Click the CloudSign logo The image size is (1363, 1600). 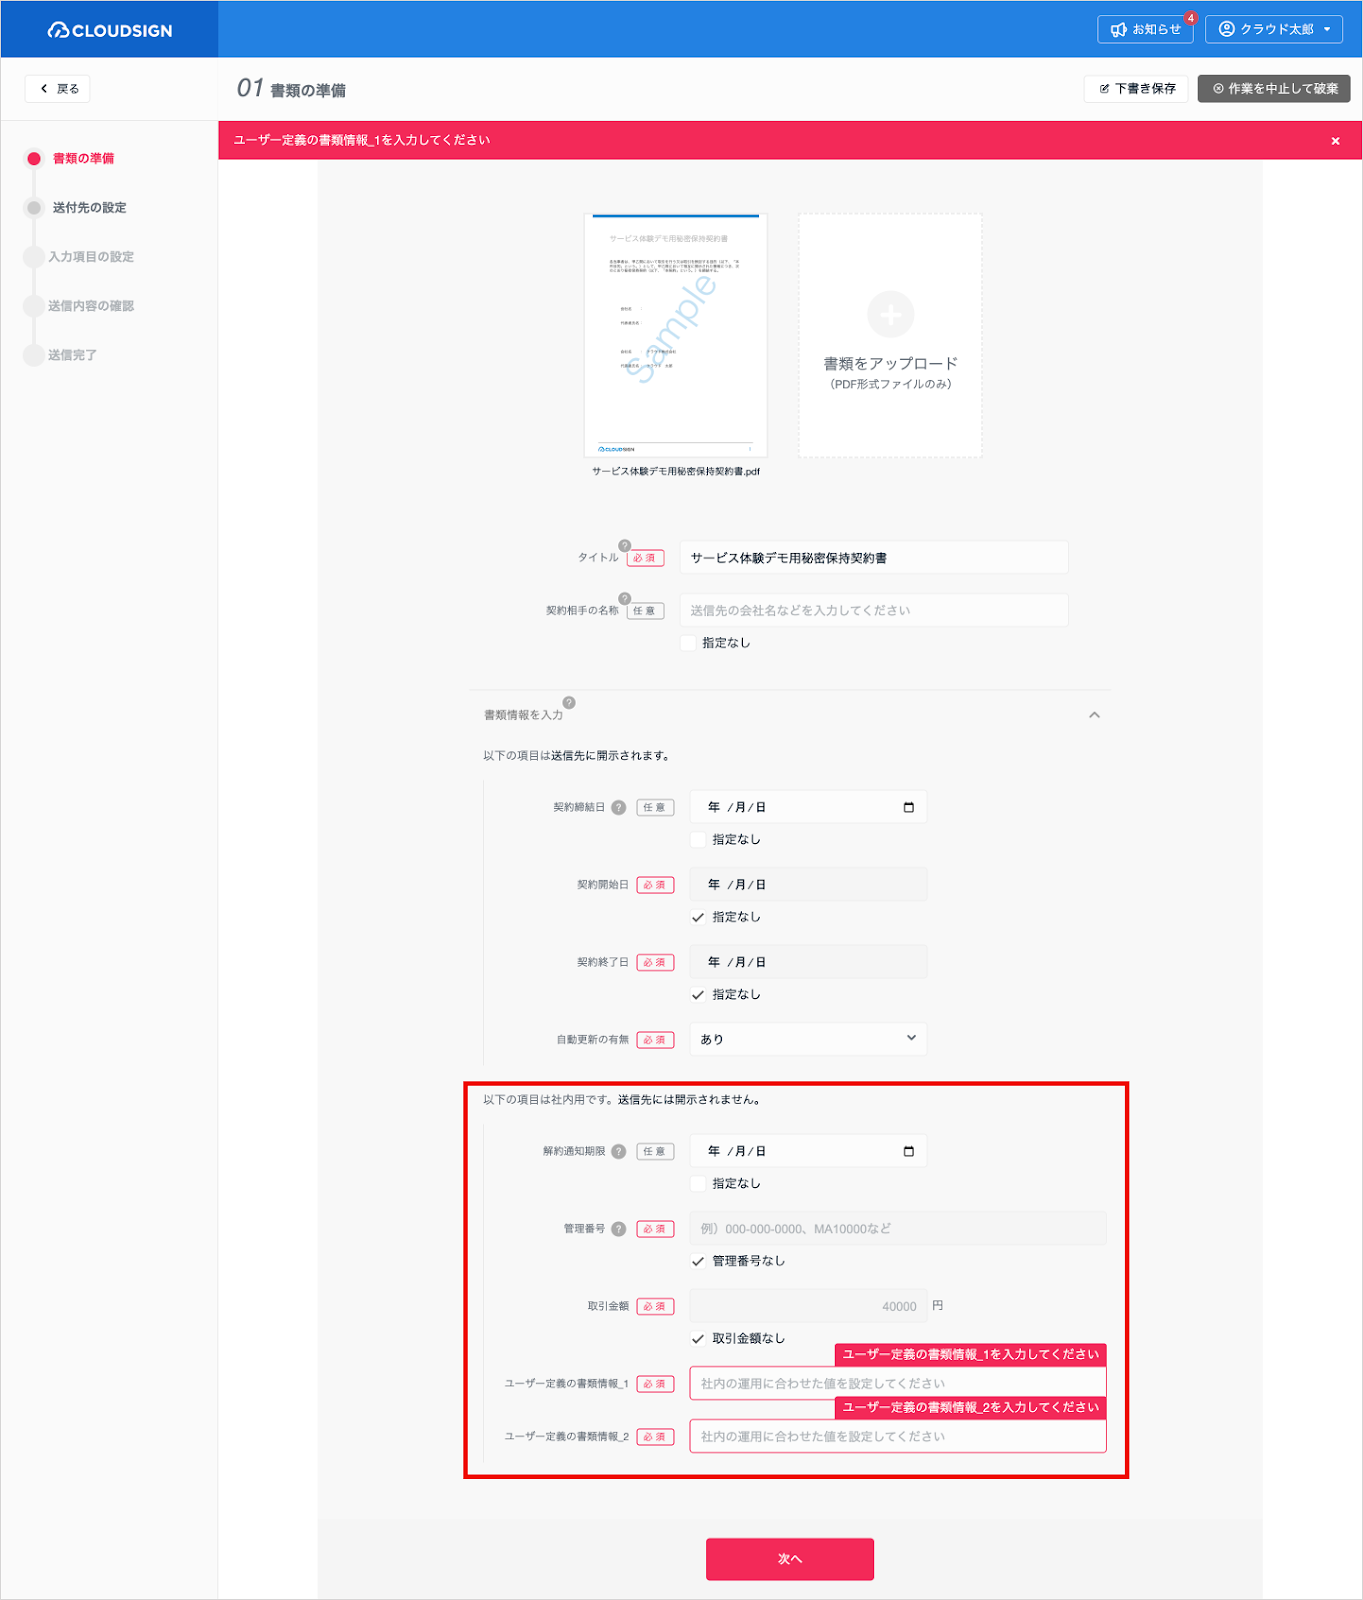[110, 30]
